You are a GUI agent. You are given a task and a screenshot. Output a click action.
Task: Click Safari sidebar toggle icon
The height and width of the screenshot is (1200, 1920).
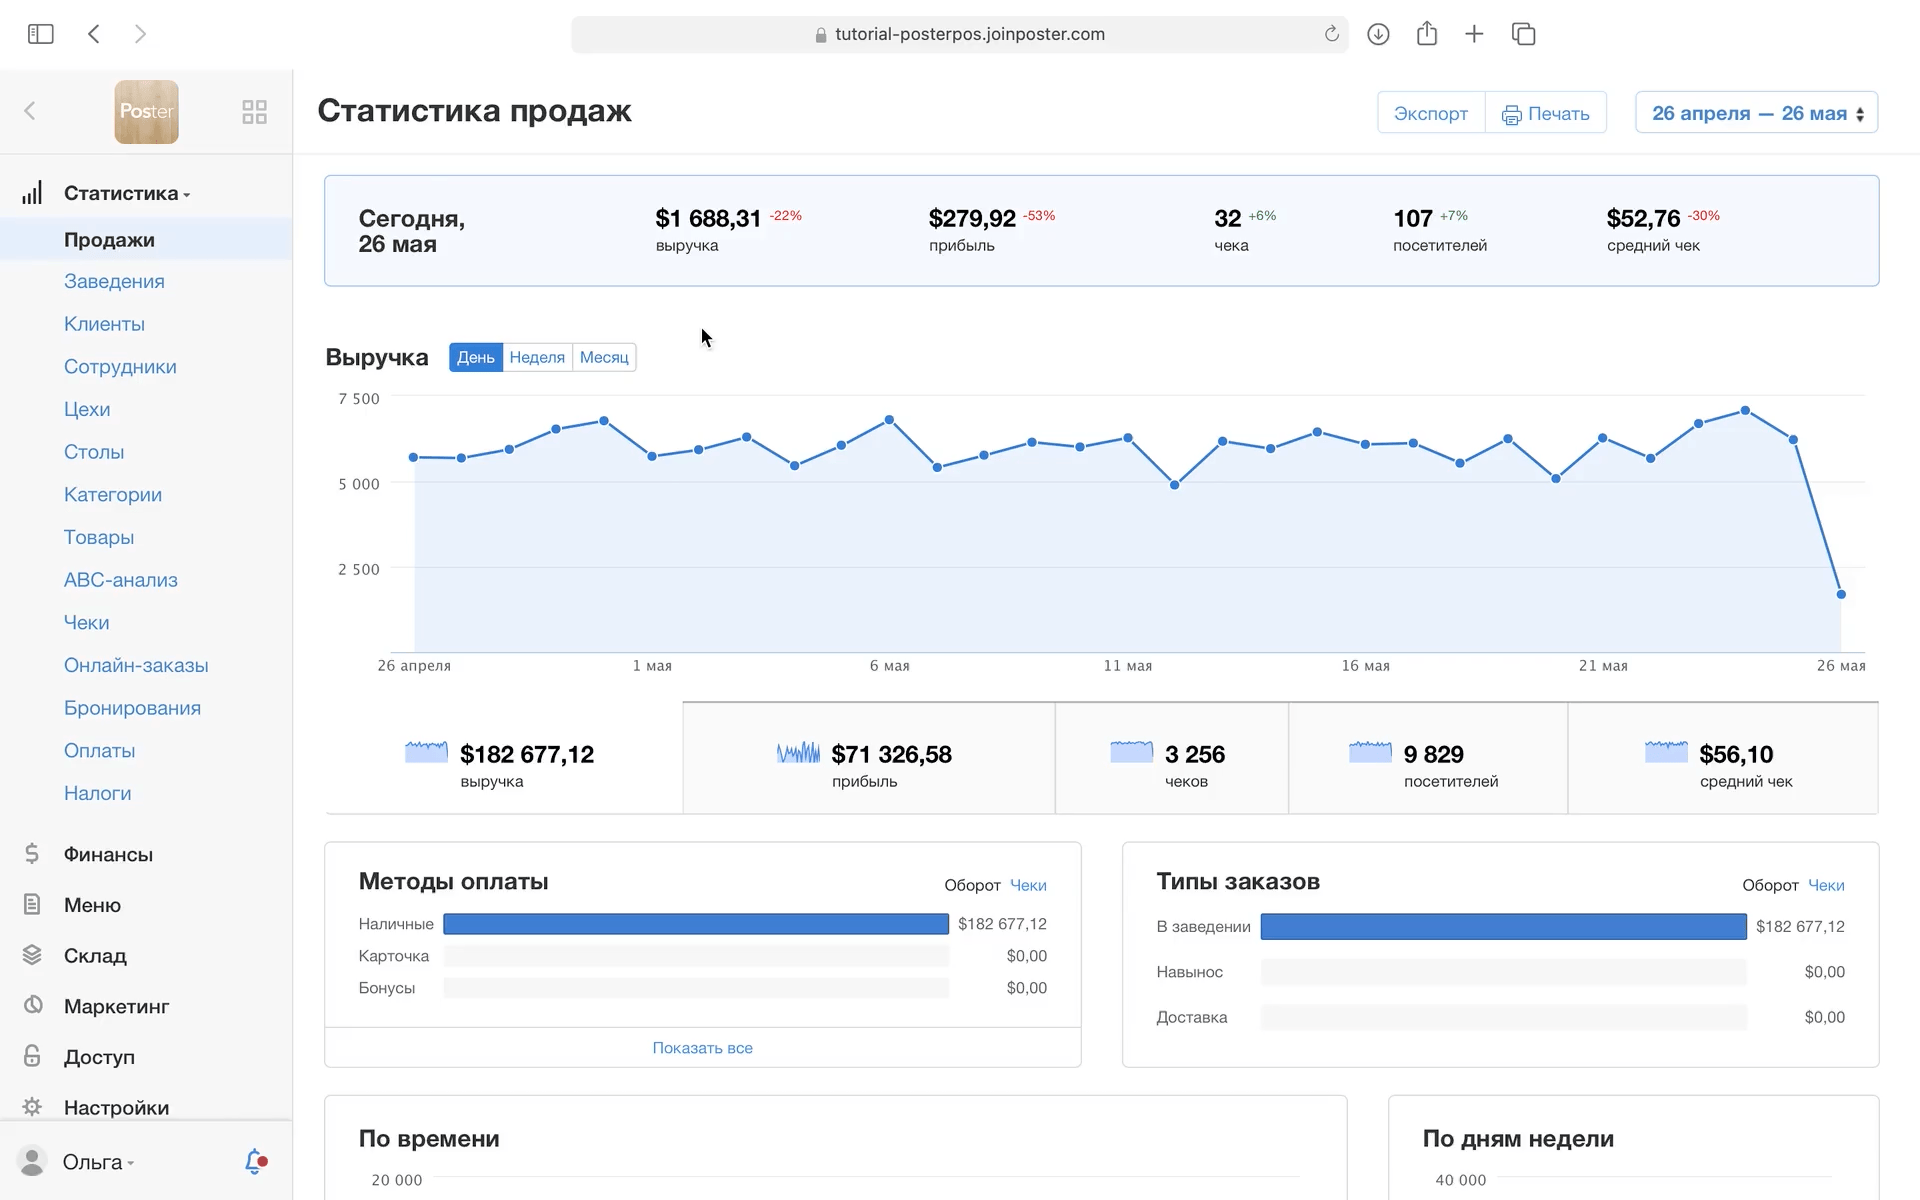(40, 34)
